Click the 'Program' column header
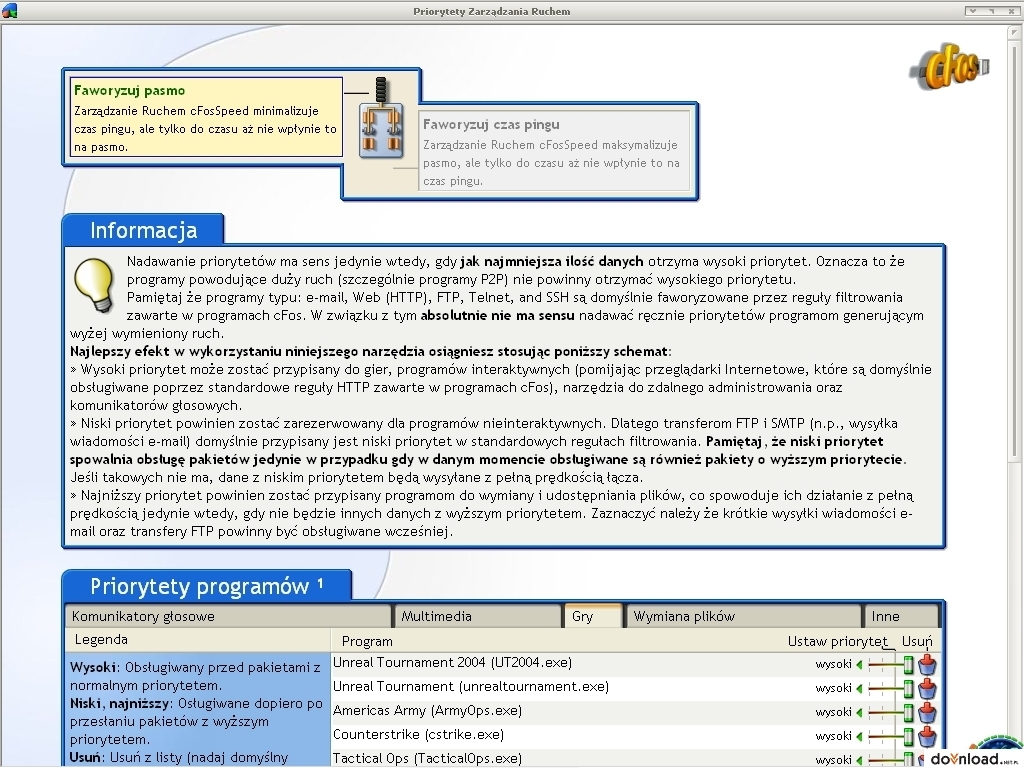 click(367, 641)
